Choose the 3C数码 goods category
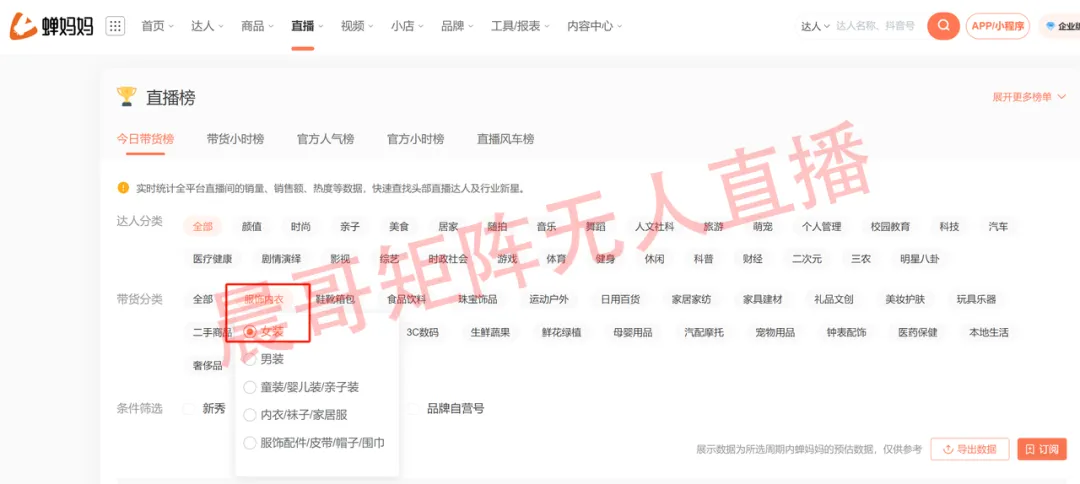The width and height of the screenshot is (1080, 484). click(x=422, y=333)
